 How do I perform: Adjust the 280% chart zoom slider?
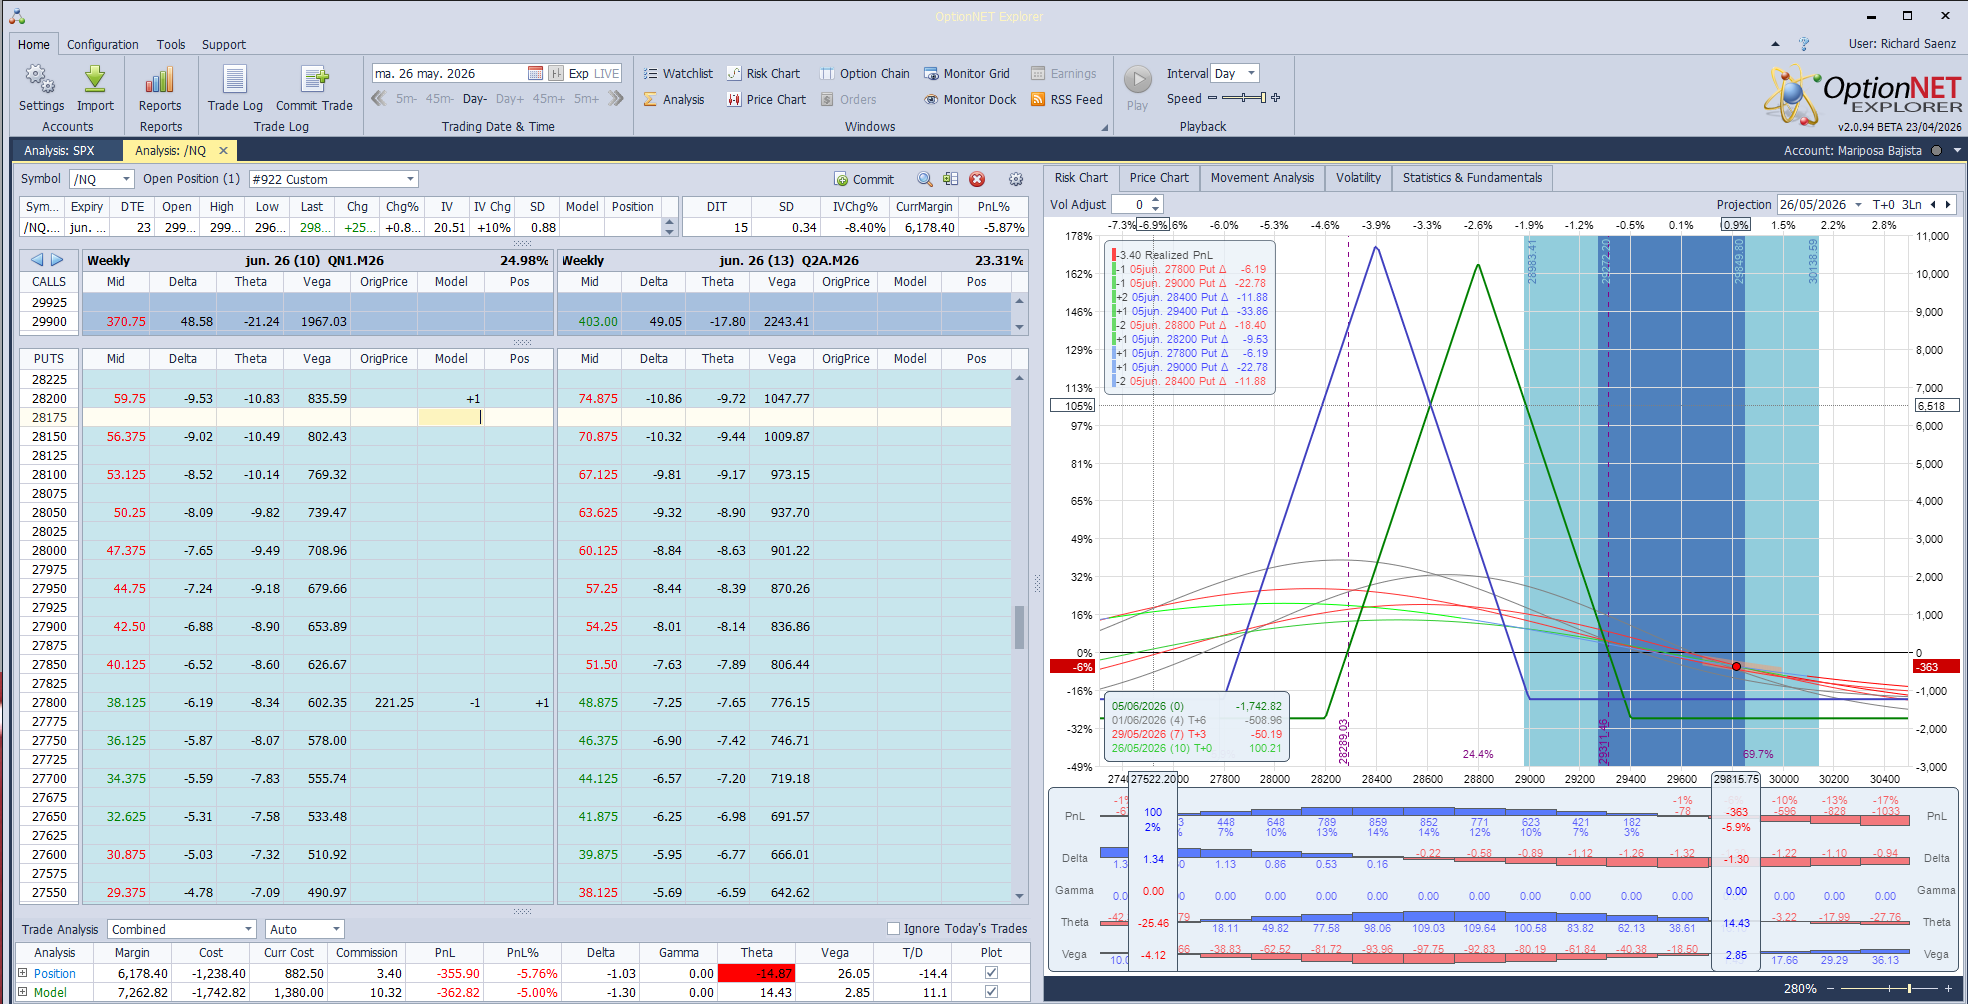click(x=1890, y=988)
